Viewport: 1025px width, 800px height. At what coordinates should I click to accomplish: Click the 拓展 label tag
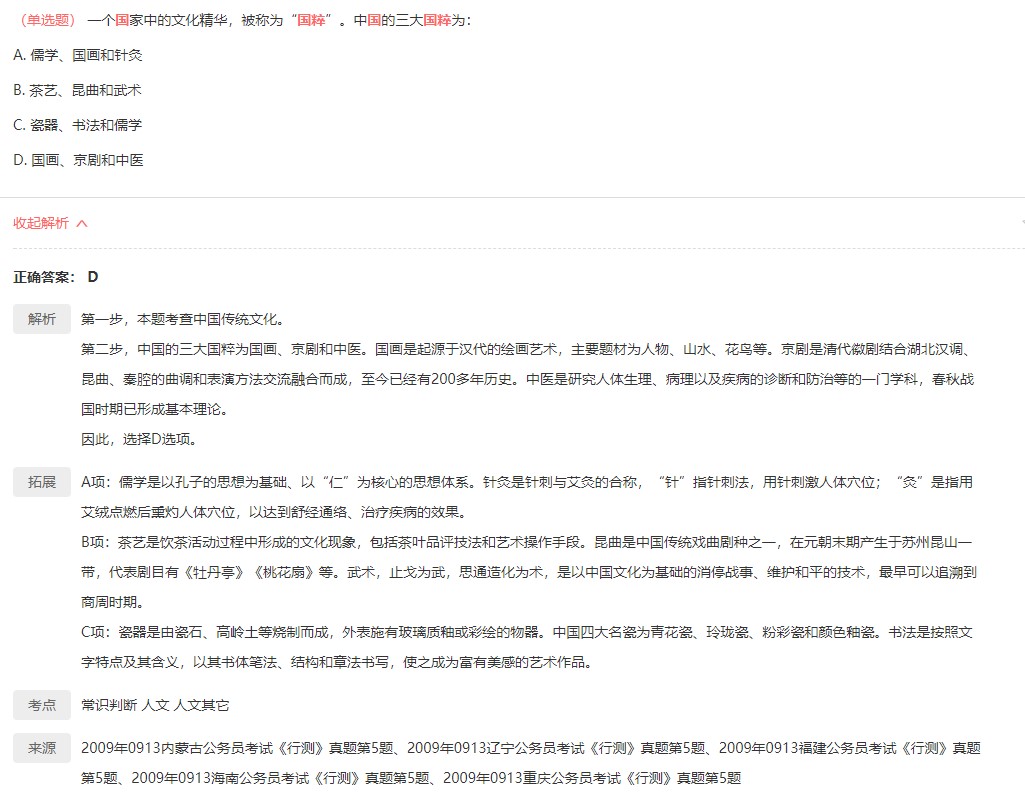coord(42,482)
